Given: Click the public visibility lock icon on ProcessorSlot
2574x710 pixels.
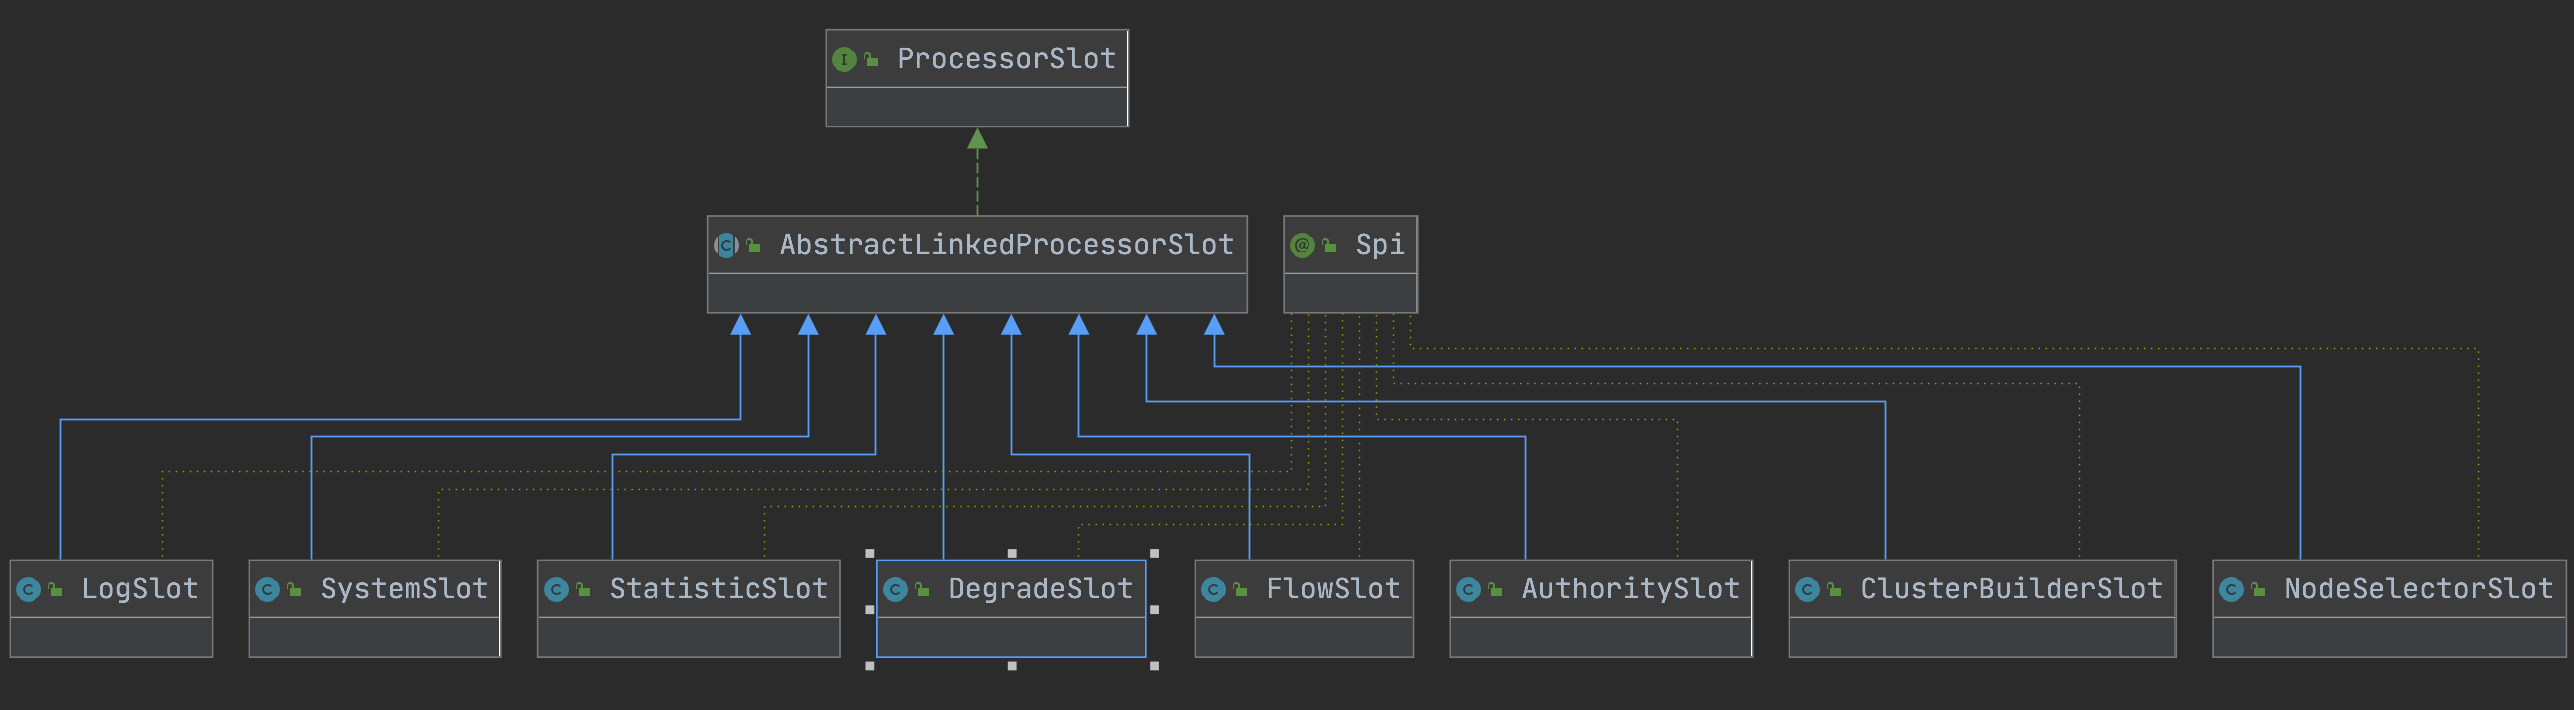Looking at the screenshot, I should [871, 60].
